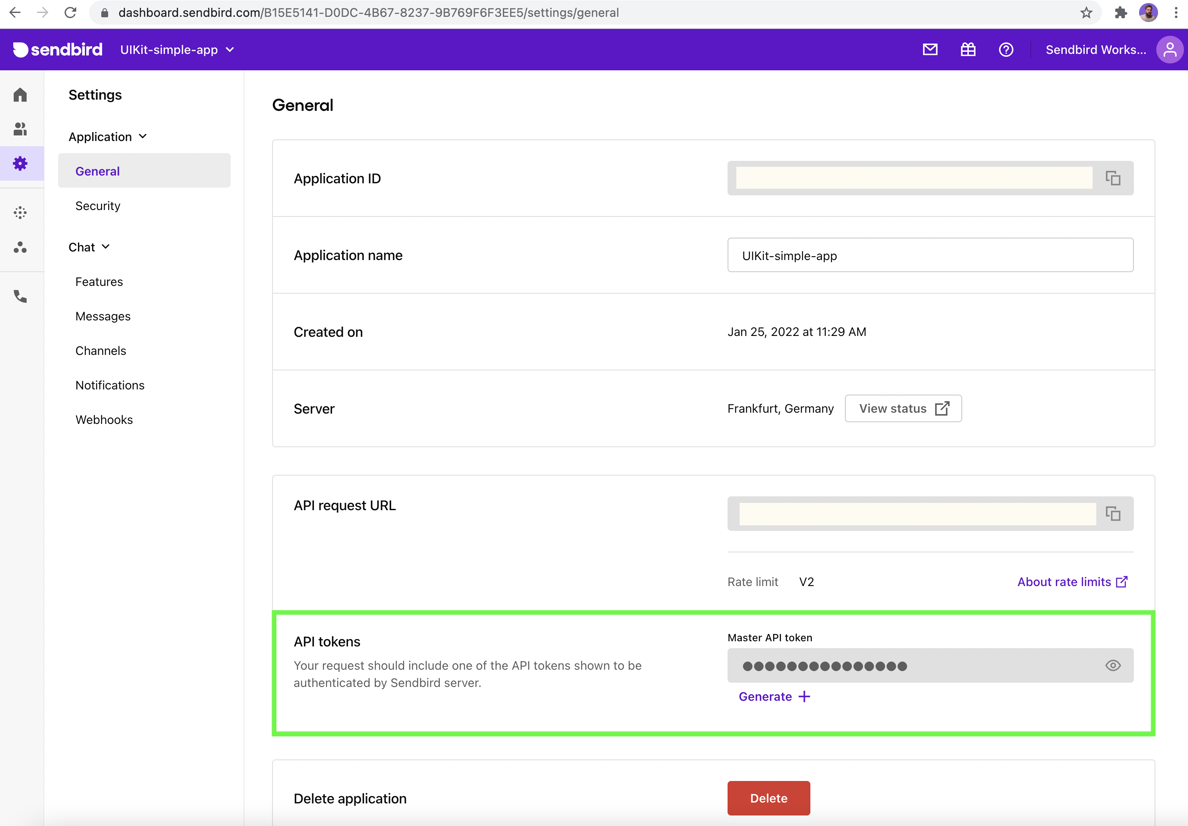Click the browser address bar URL
This screenshot has width=1188, height=826.
368,12
